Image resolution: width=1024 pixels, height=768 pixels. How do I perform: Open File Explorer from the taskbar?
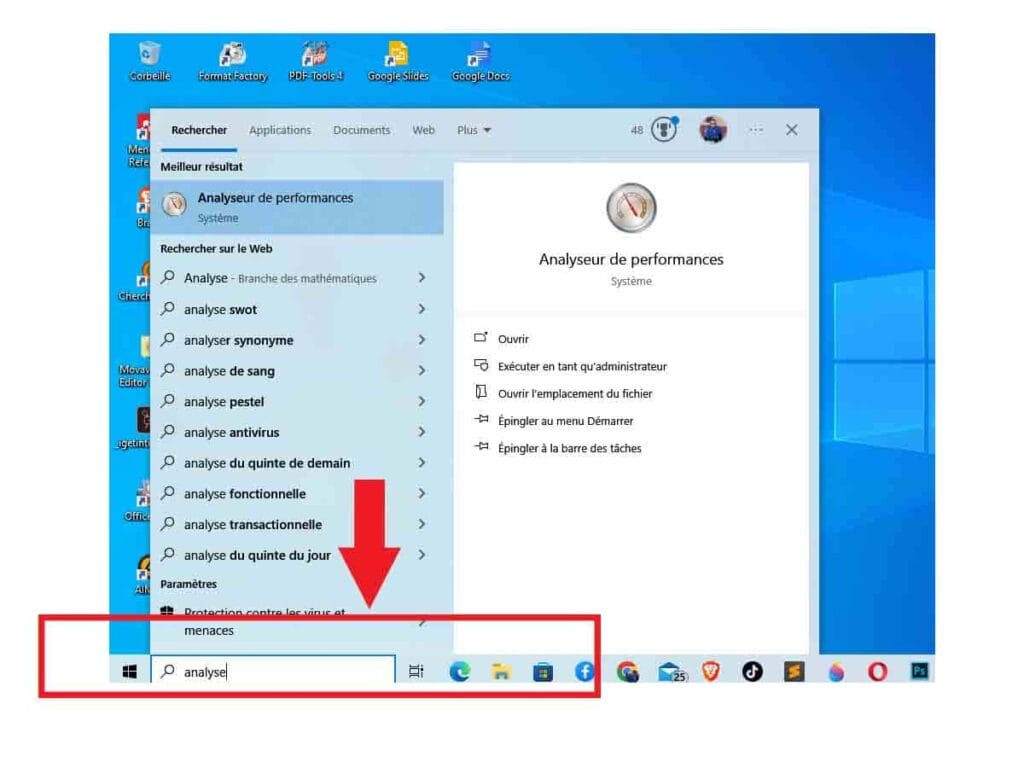pyautogui.click(x=501, y=673)
